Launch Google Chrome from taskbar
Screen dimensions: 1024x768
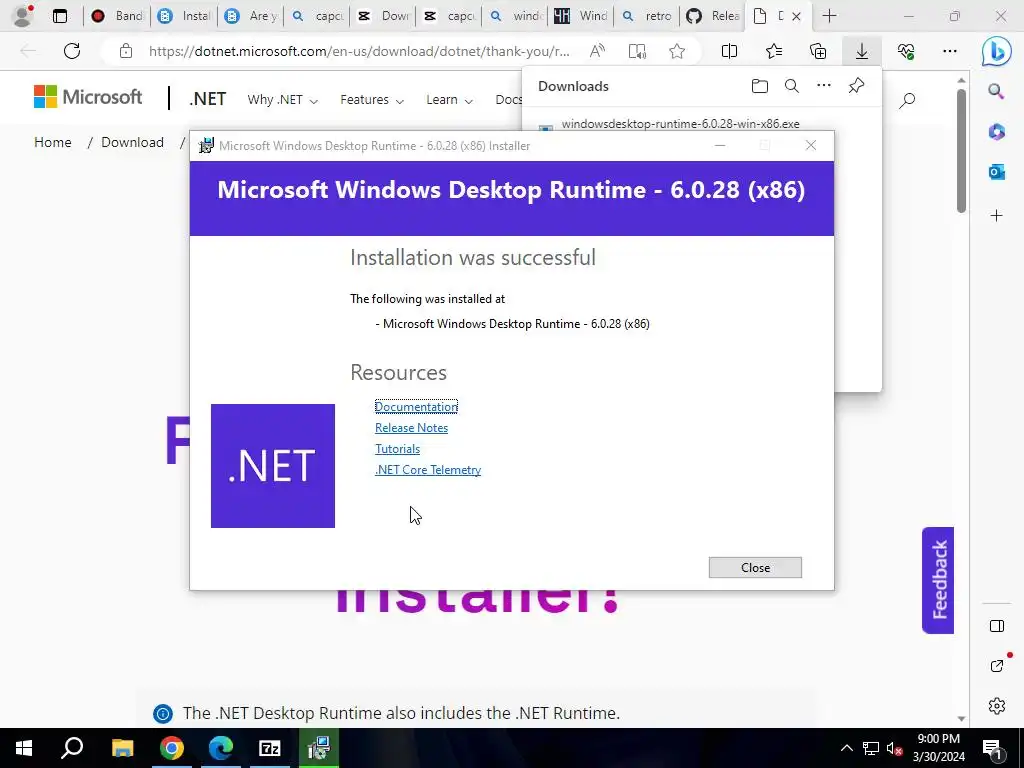pyautogui.click(x=172, y=748)
